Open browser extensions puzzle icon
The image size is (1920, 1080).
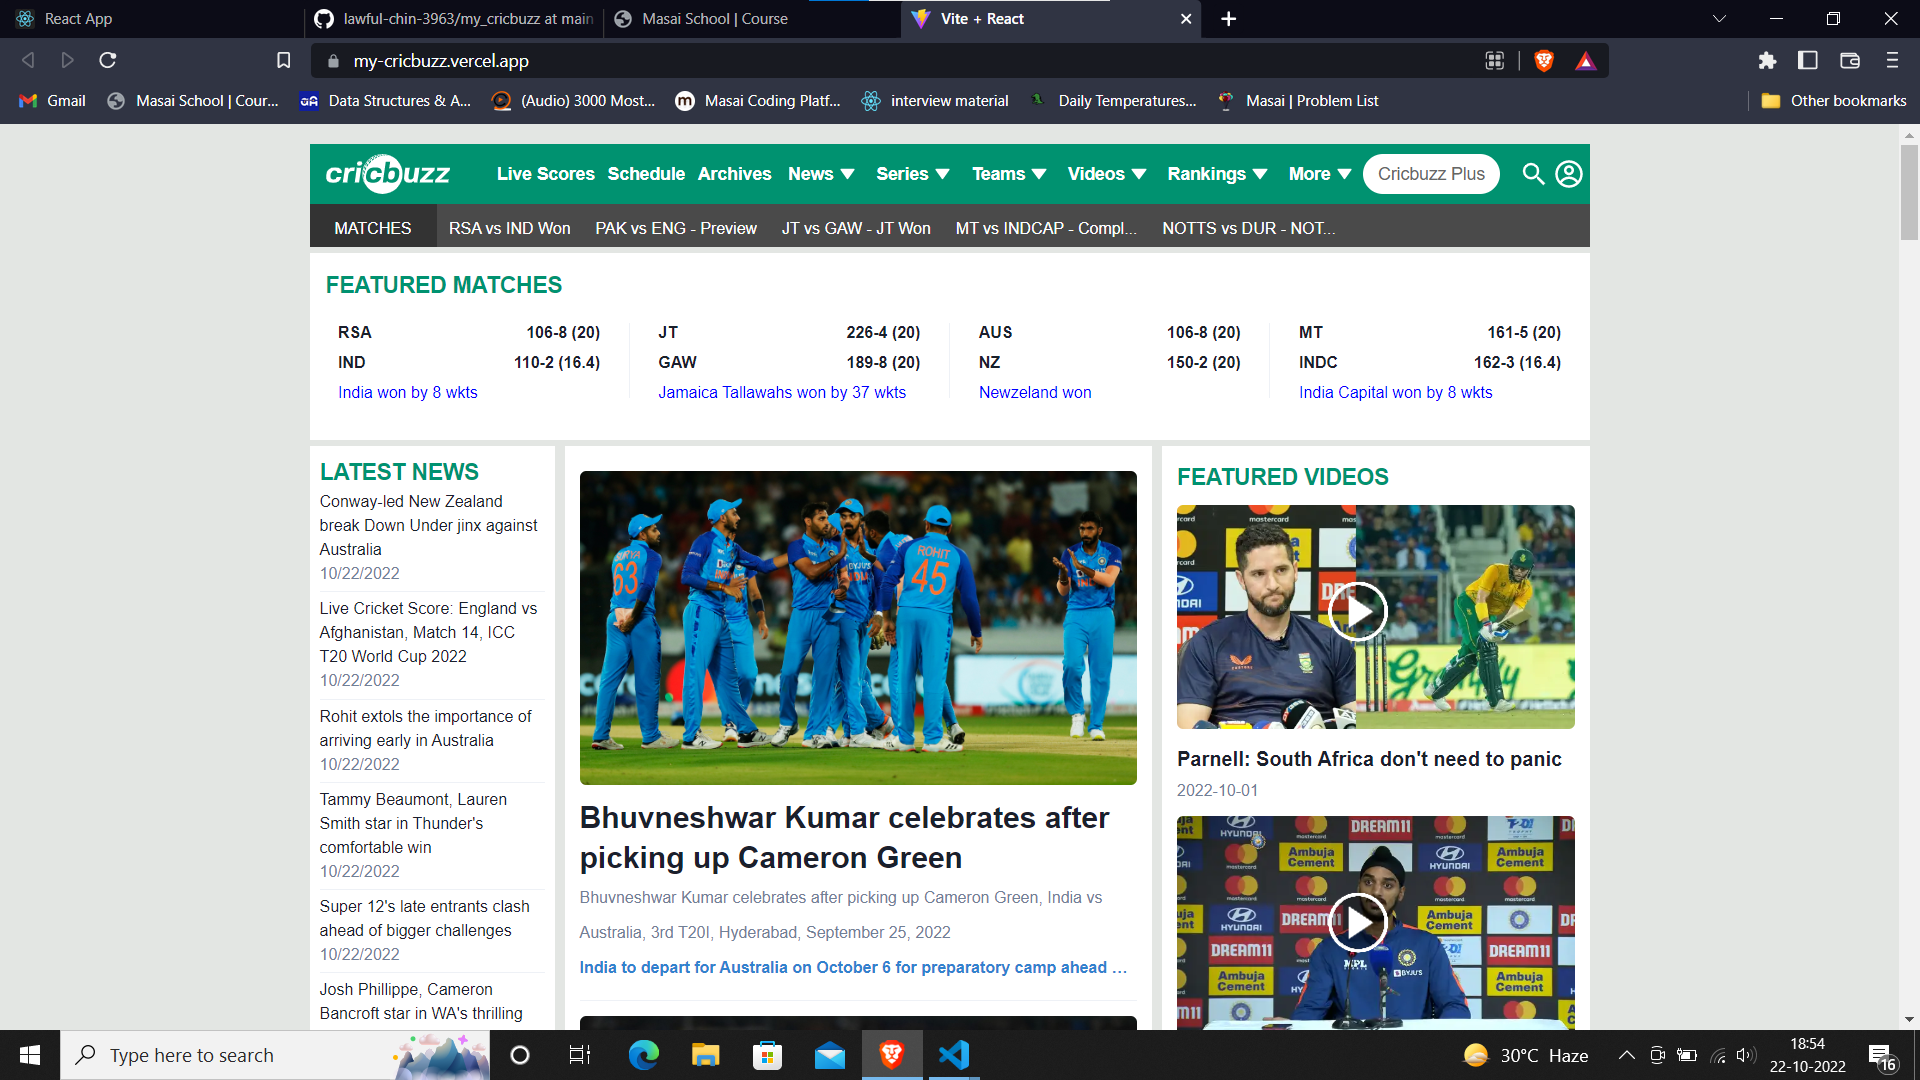tap(1767, 61)
